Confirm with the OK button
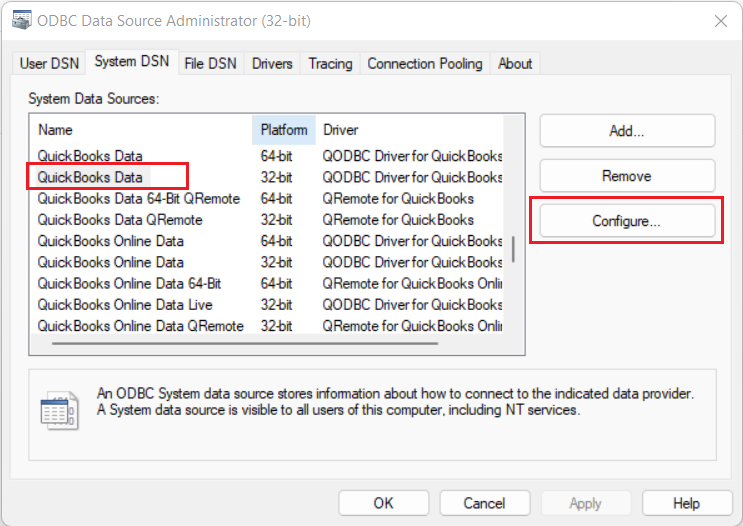The width and height of the screenshot is (743, 526). tap(385, 503)
